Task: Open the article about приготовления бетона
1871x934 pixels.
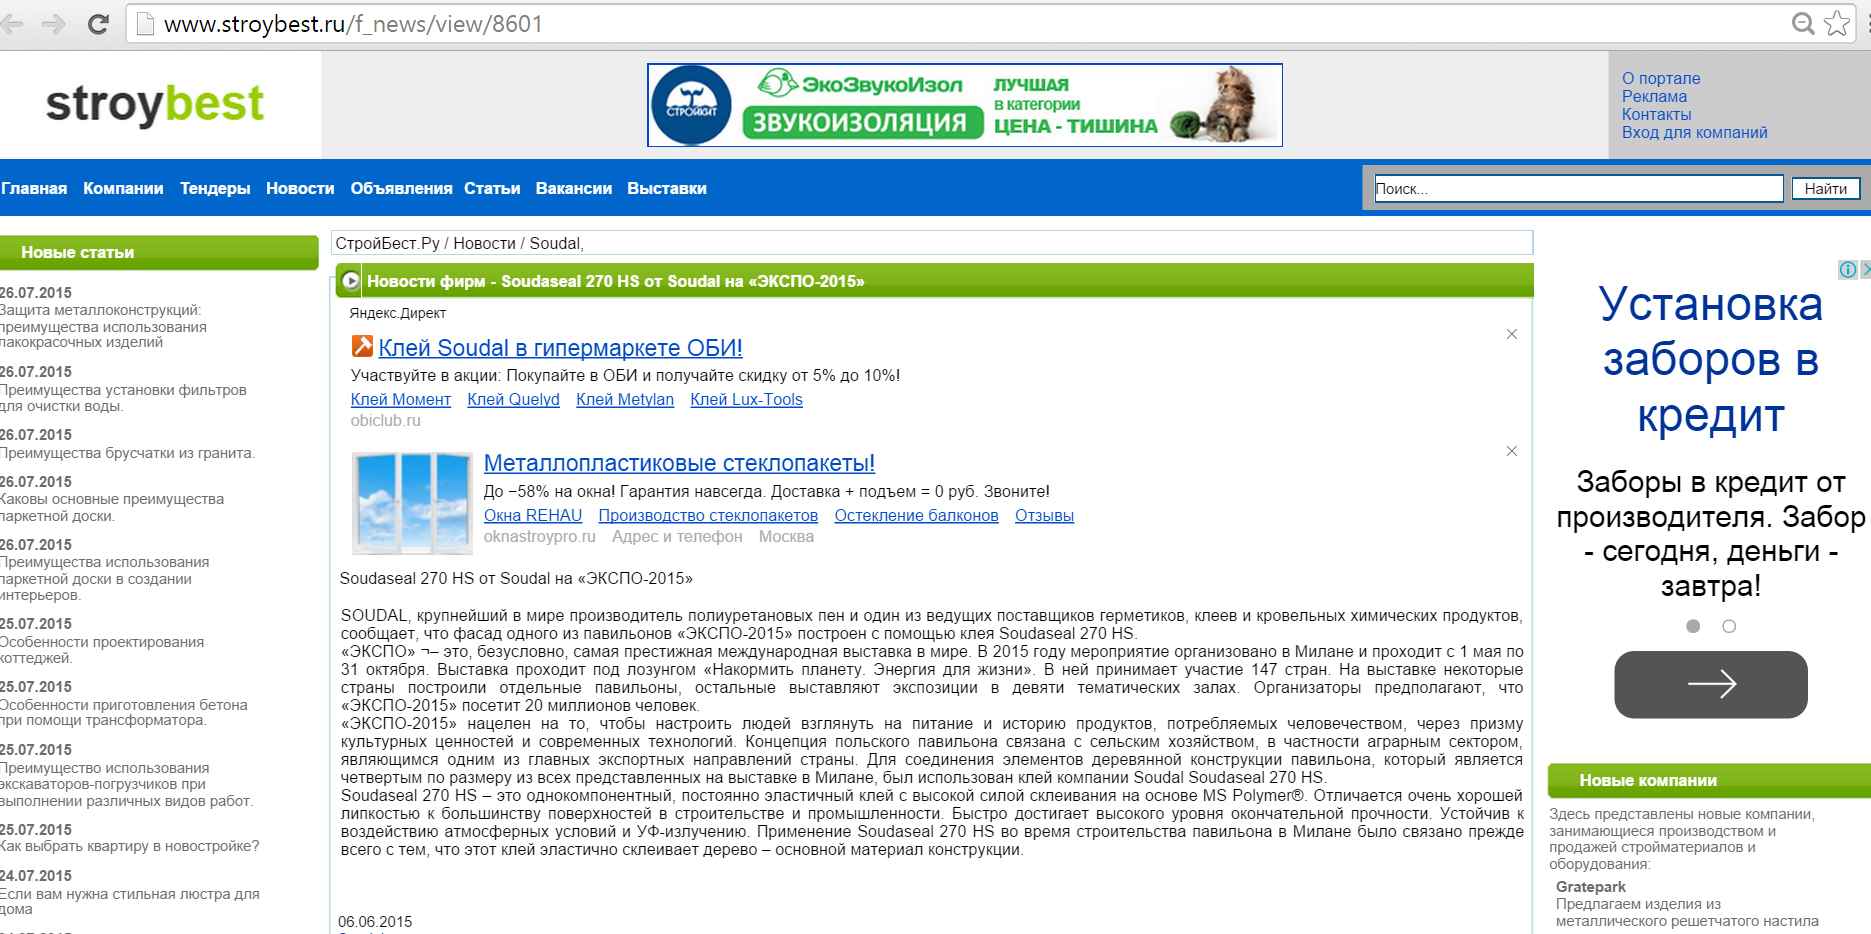Action: (x=124, y=712)
